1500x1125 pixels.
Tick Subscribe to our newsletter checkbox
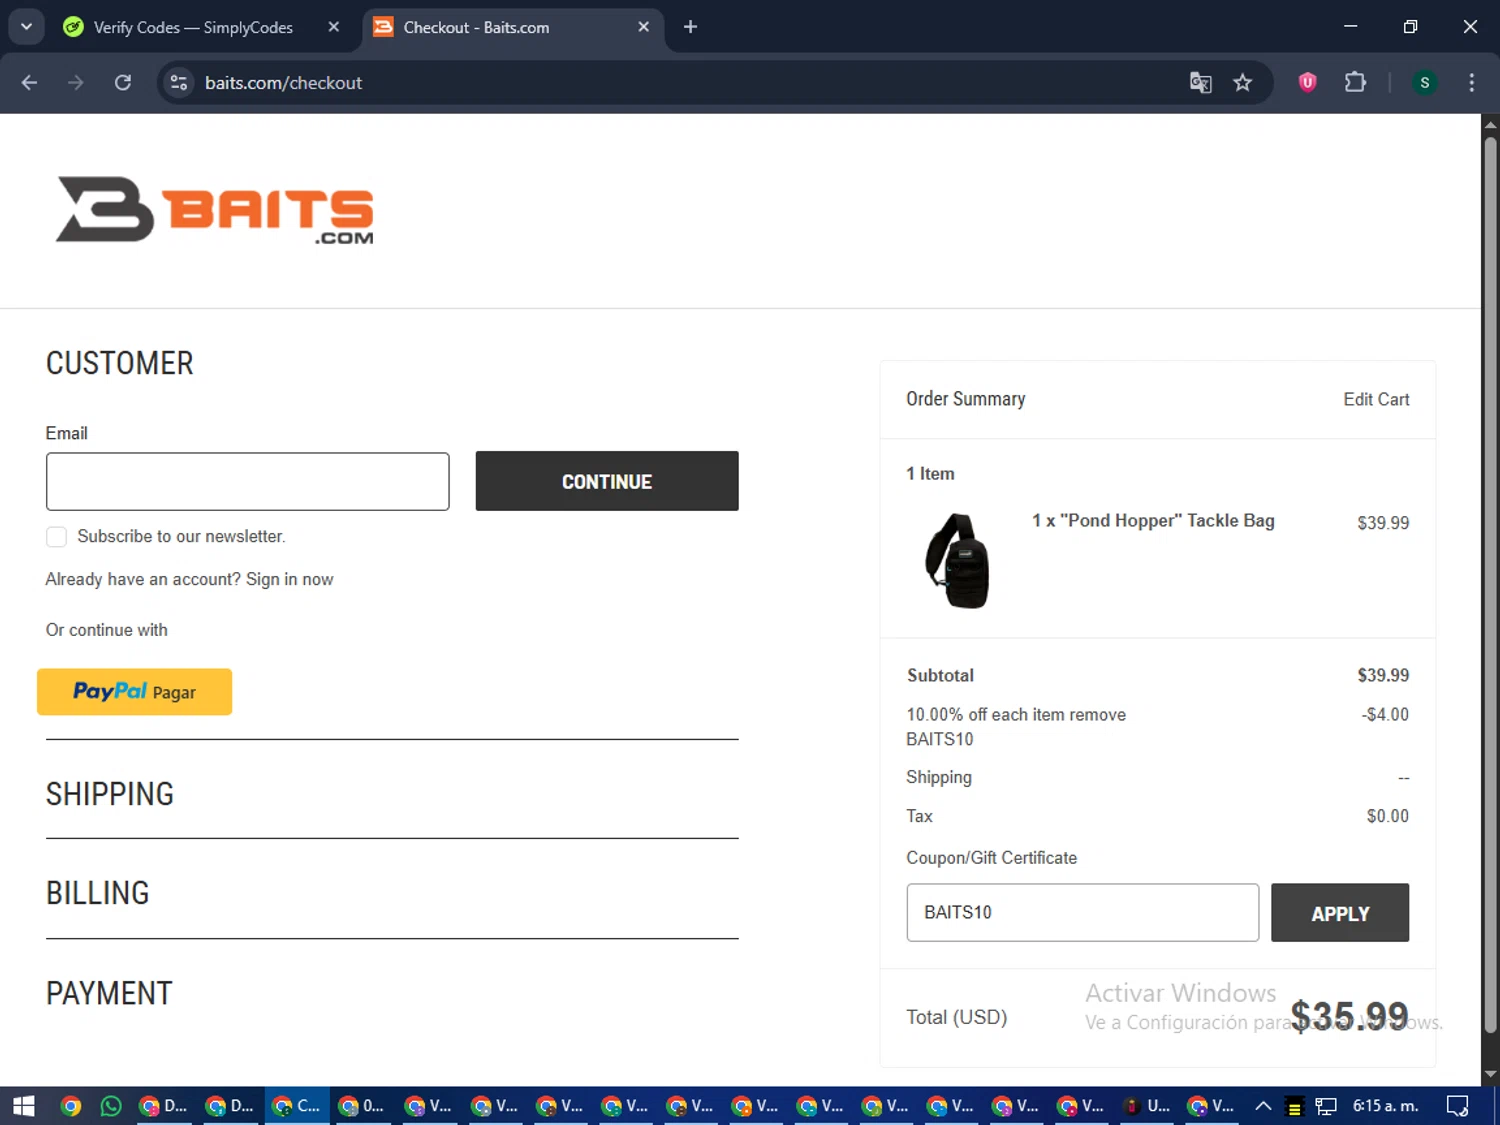coord(57,537)
